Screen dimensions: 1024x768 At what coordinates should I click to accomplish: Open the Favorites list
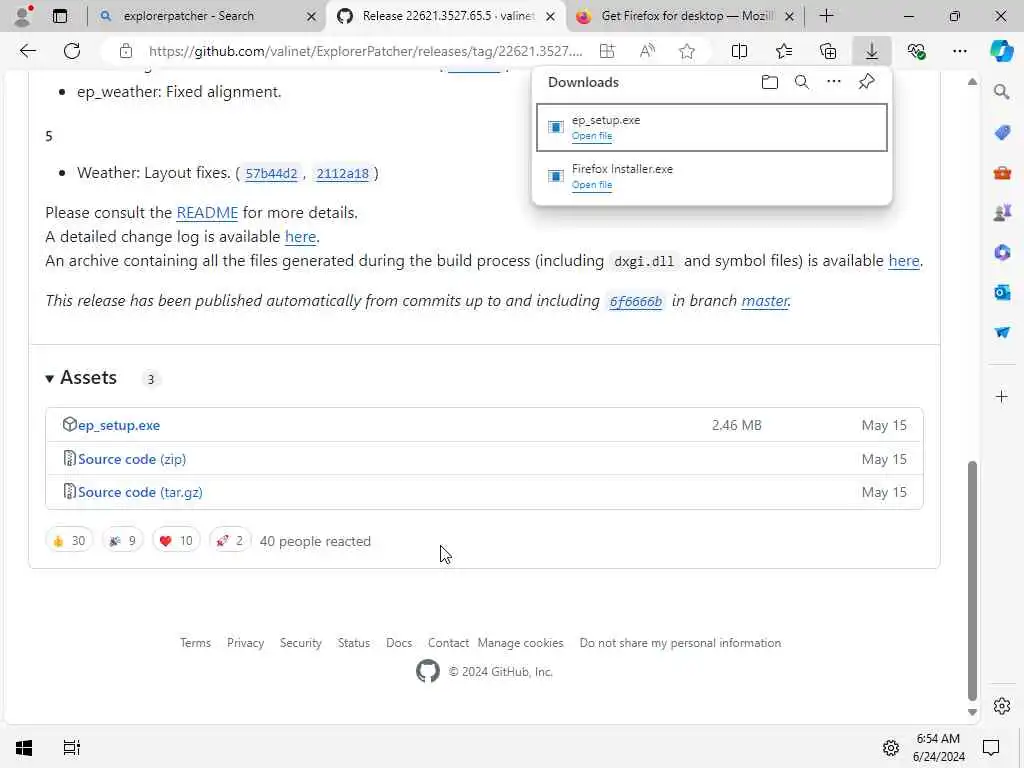784,51
